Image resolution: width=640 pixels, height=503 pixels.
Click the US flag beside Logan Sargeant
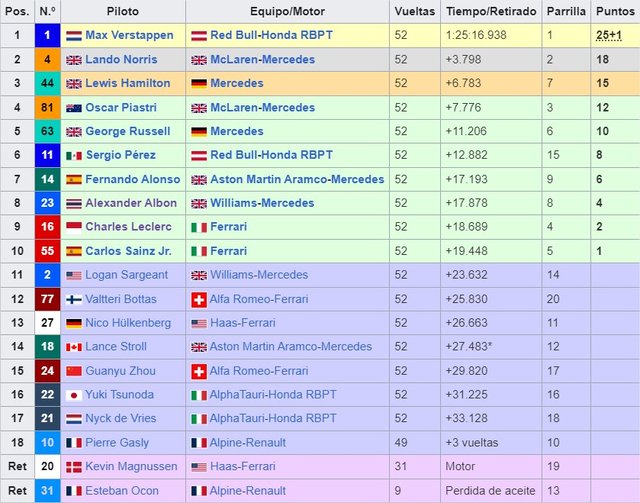click(74, 276)
